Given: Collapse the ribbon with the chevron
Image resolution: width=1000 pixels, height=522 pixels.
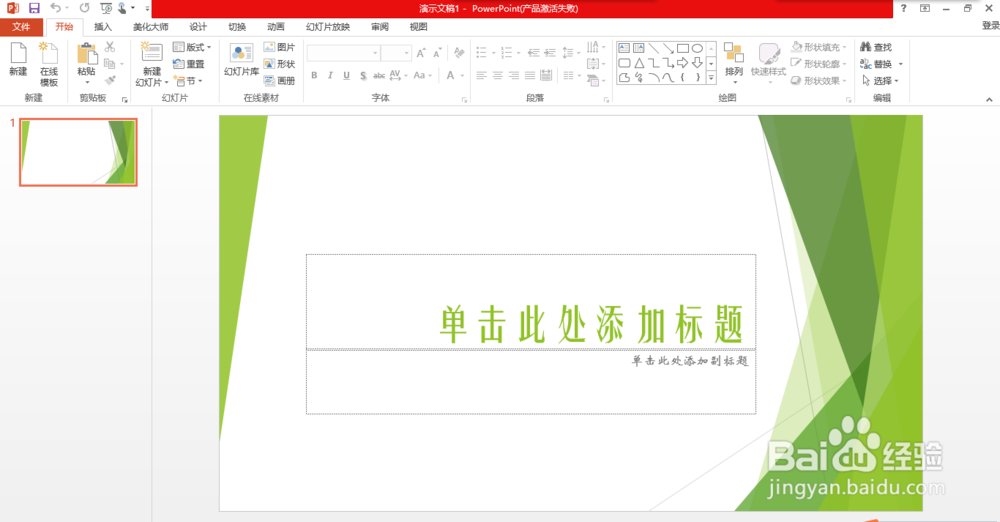Looking at the screenshot, I should [x=989, y=99].
